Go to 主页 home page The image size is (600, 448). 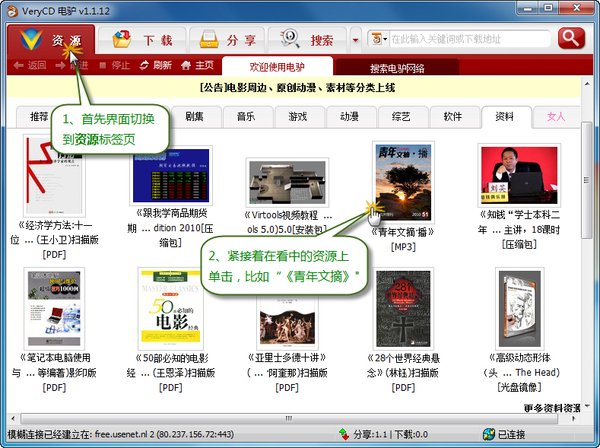197,65
